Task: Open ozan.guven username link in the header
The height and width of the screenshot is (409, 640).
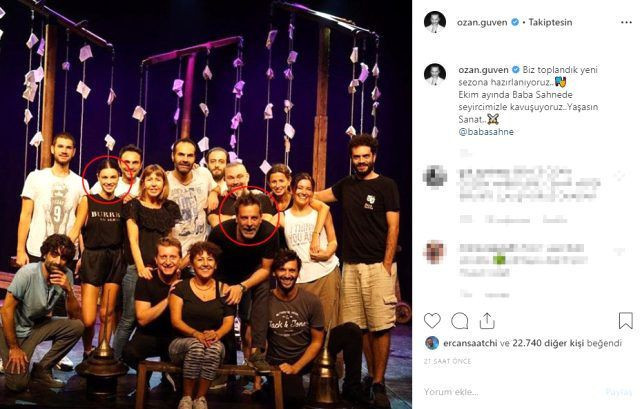Action: tap(482, 22)
